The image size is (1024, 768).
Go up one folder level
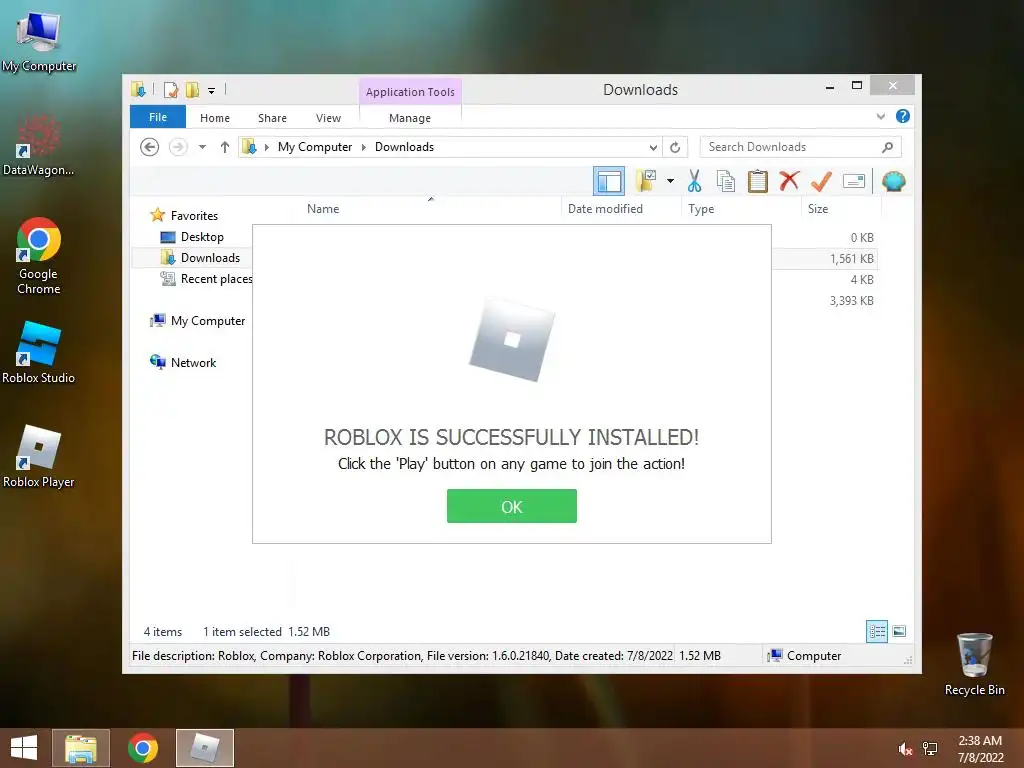tap(225, 147)
